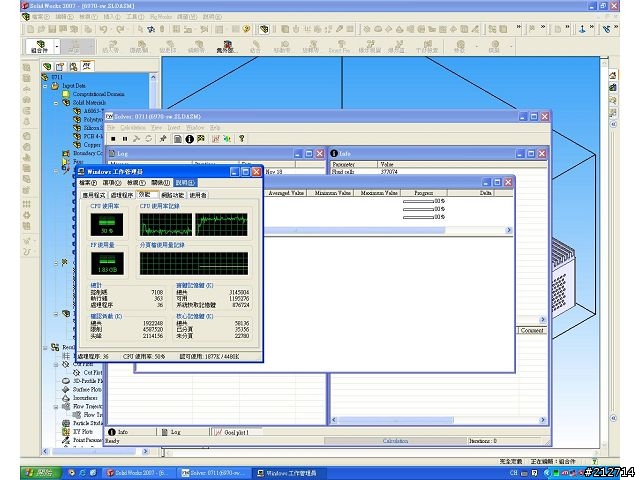Click the checkered flag goal icon in Solver toolbar
The height and width of the screenshot is (480, 640).
201,139
